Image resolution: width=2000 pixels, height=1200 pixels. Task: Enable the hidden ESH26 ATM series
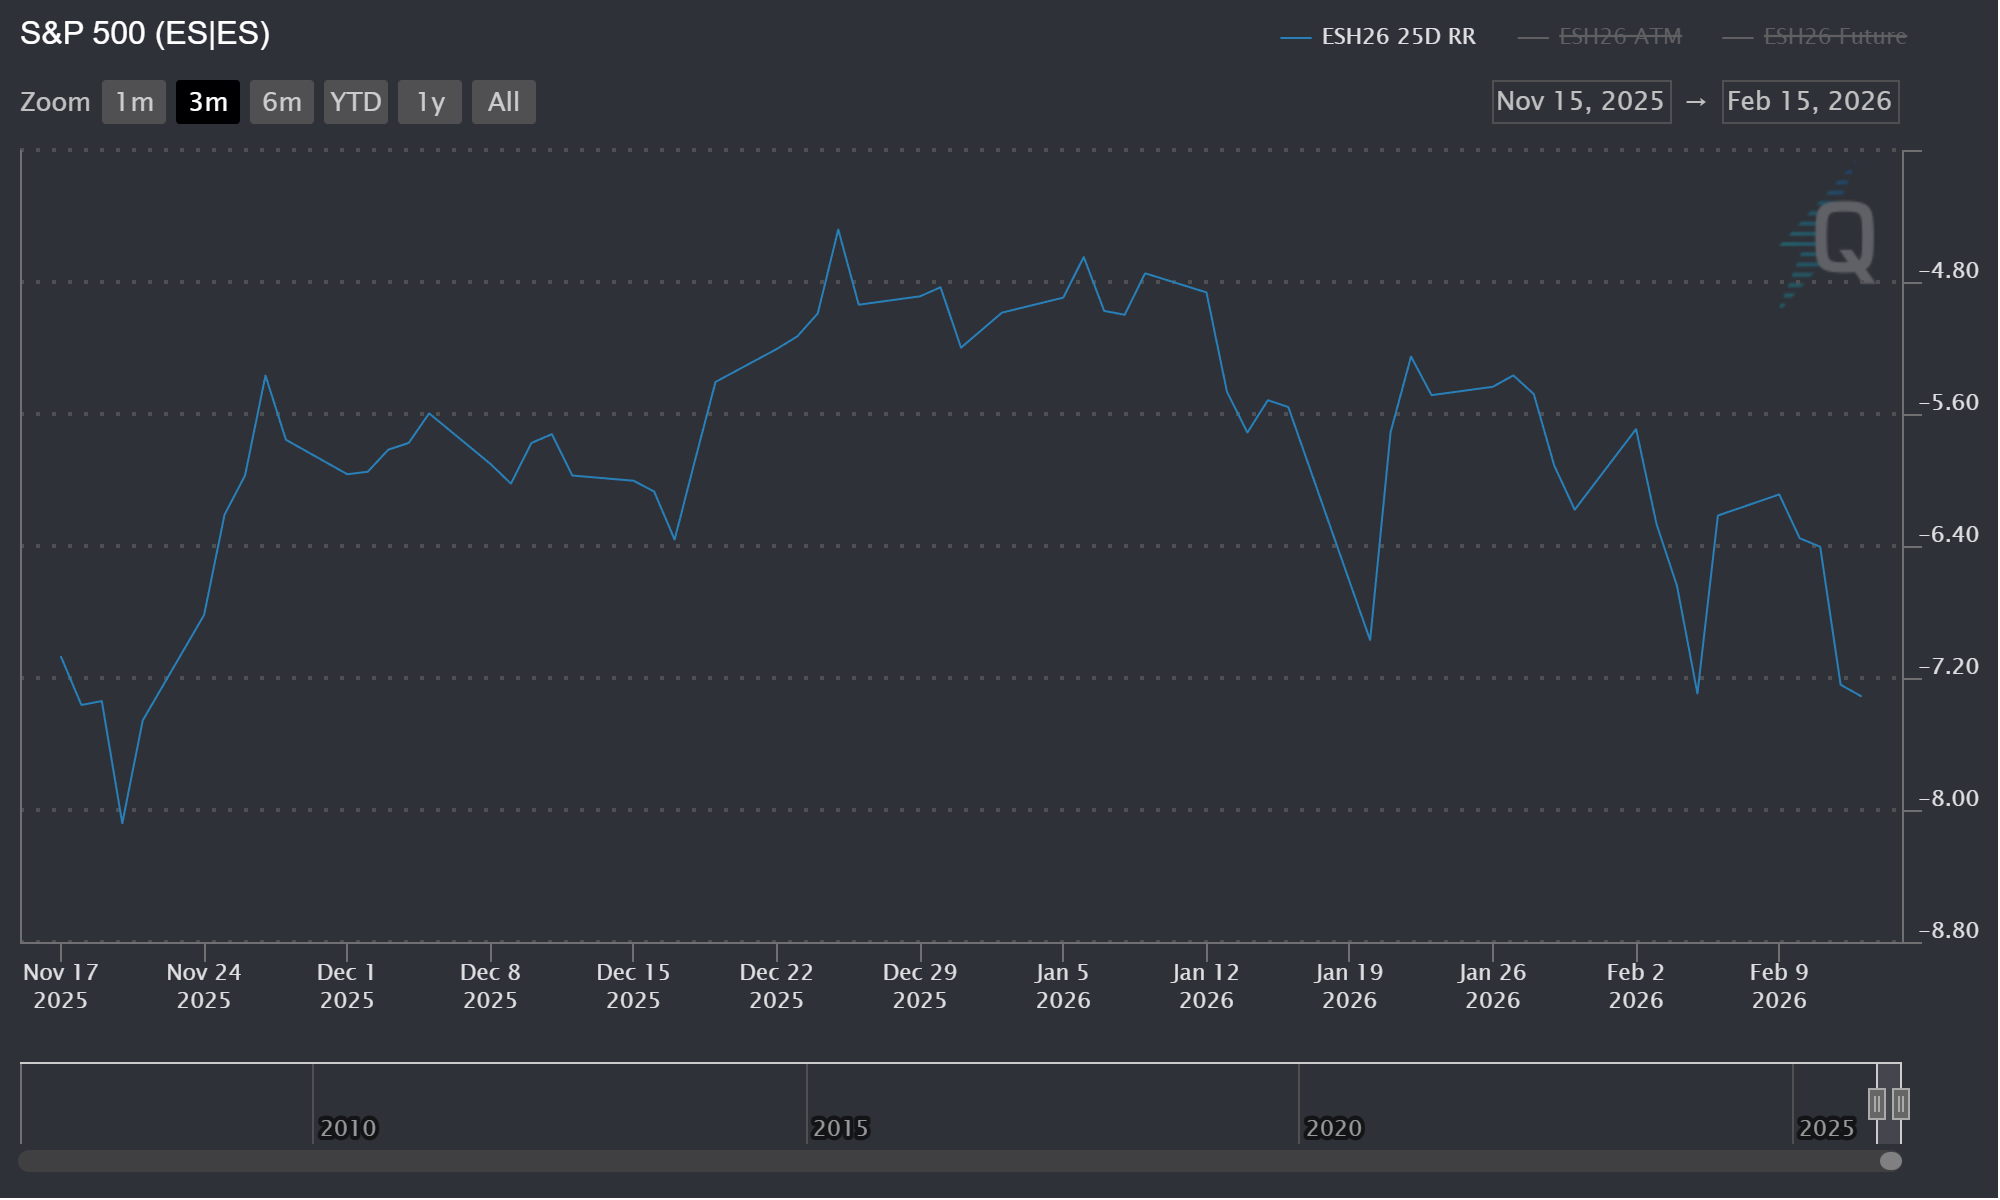1620,37
